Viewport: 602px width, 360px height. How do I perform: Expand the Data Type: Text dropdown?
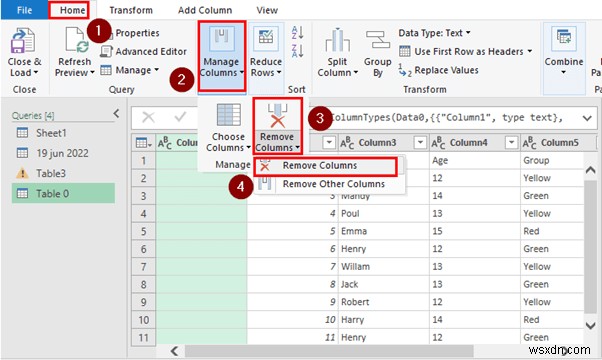468,33
